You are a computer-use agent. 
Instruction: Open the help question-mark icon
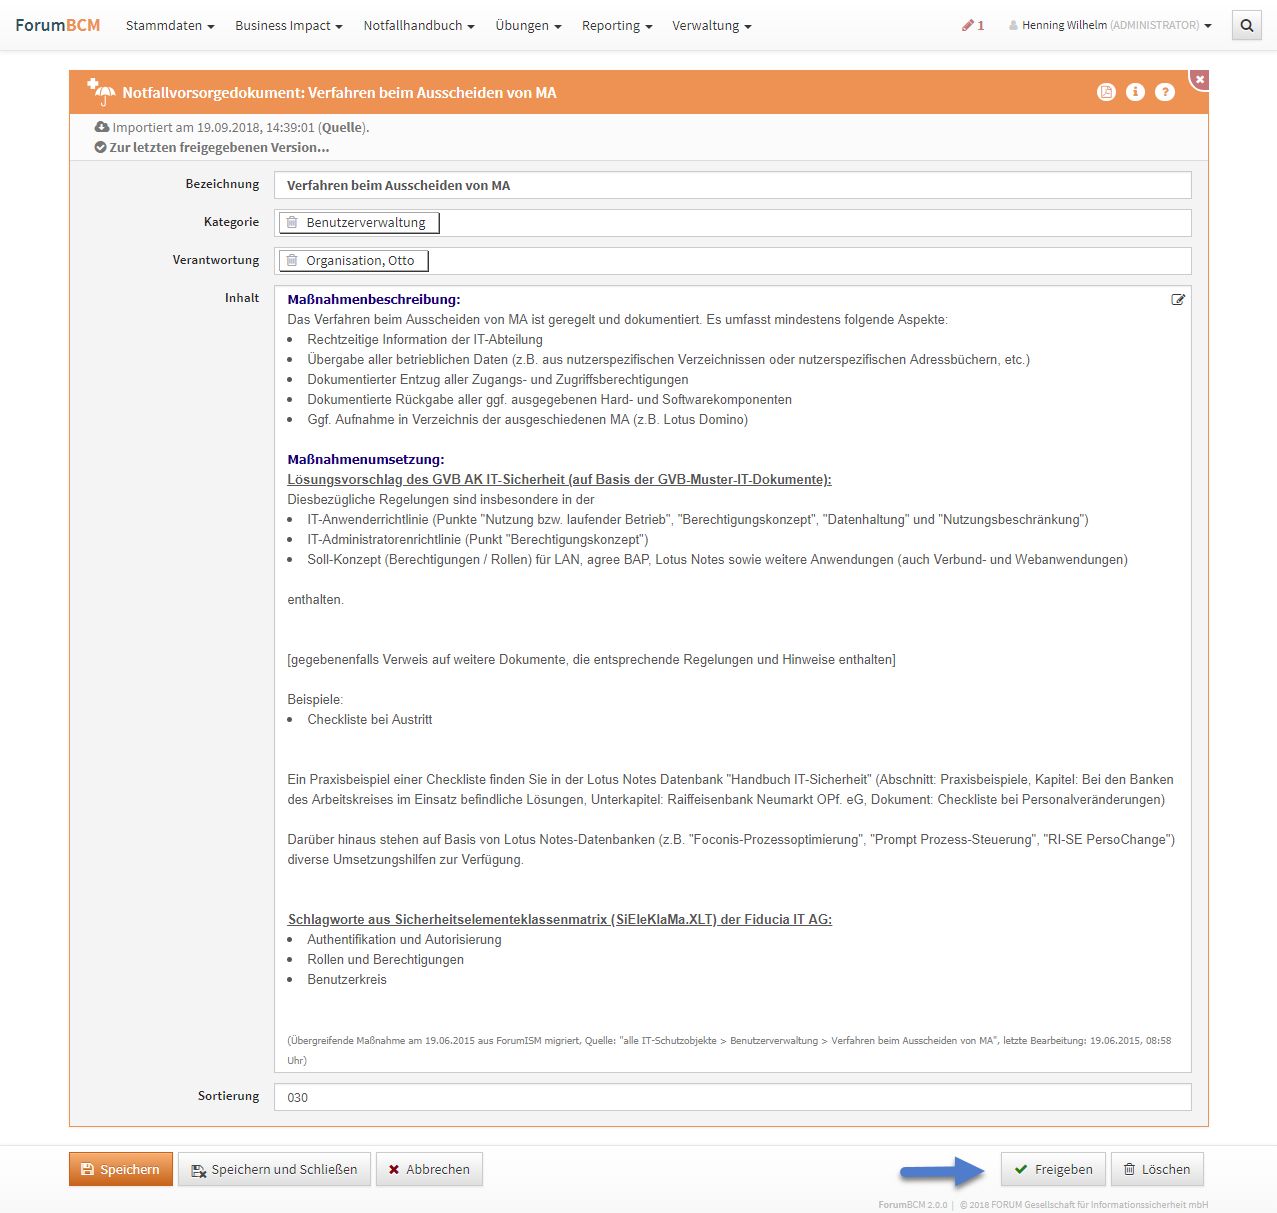point(1165,92)
